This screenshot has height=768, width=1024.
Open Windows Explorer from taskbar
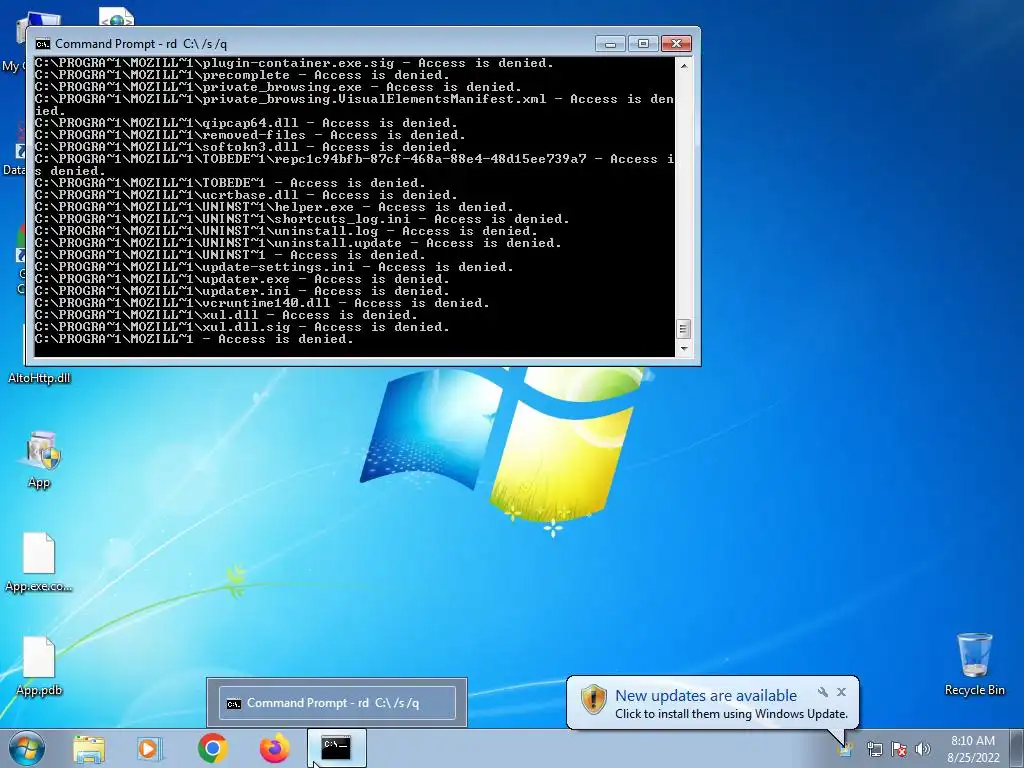(x=89, y=749)
